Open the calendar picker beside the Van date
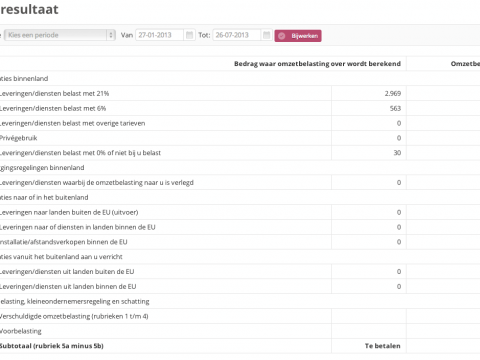Image resolution: width=480 pixels, height=360 pixels. point(189,35)
